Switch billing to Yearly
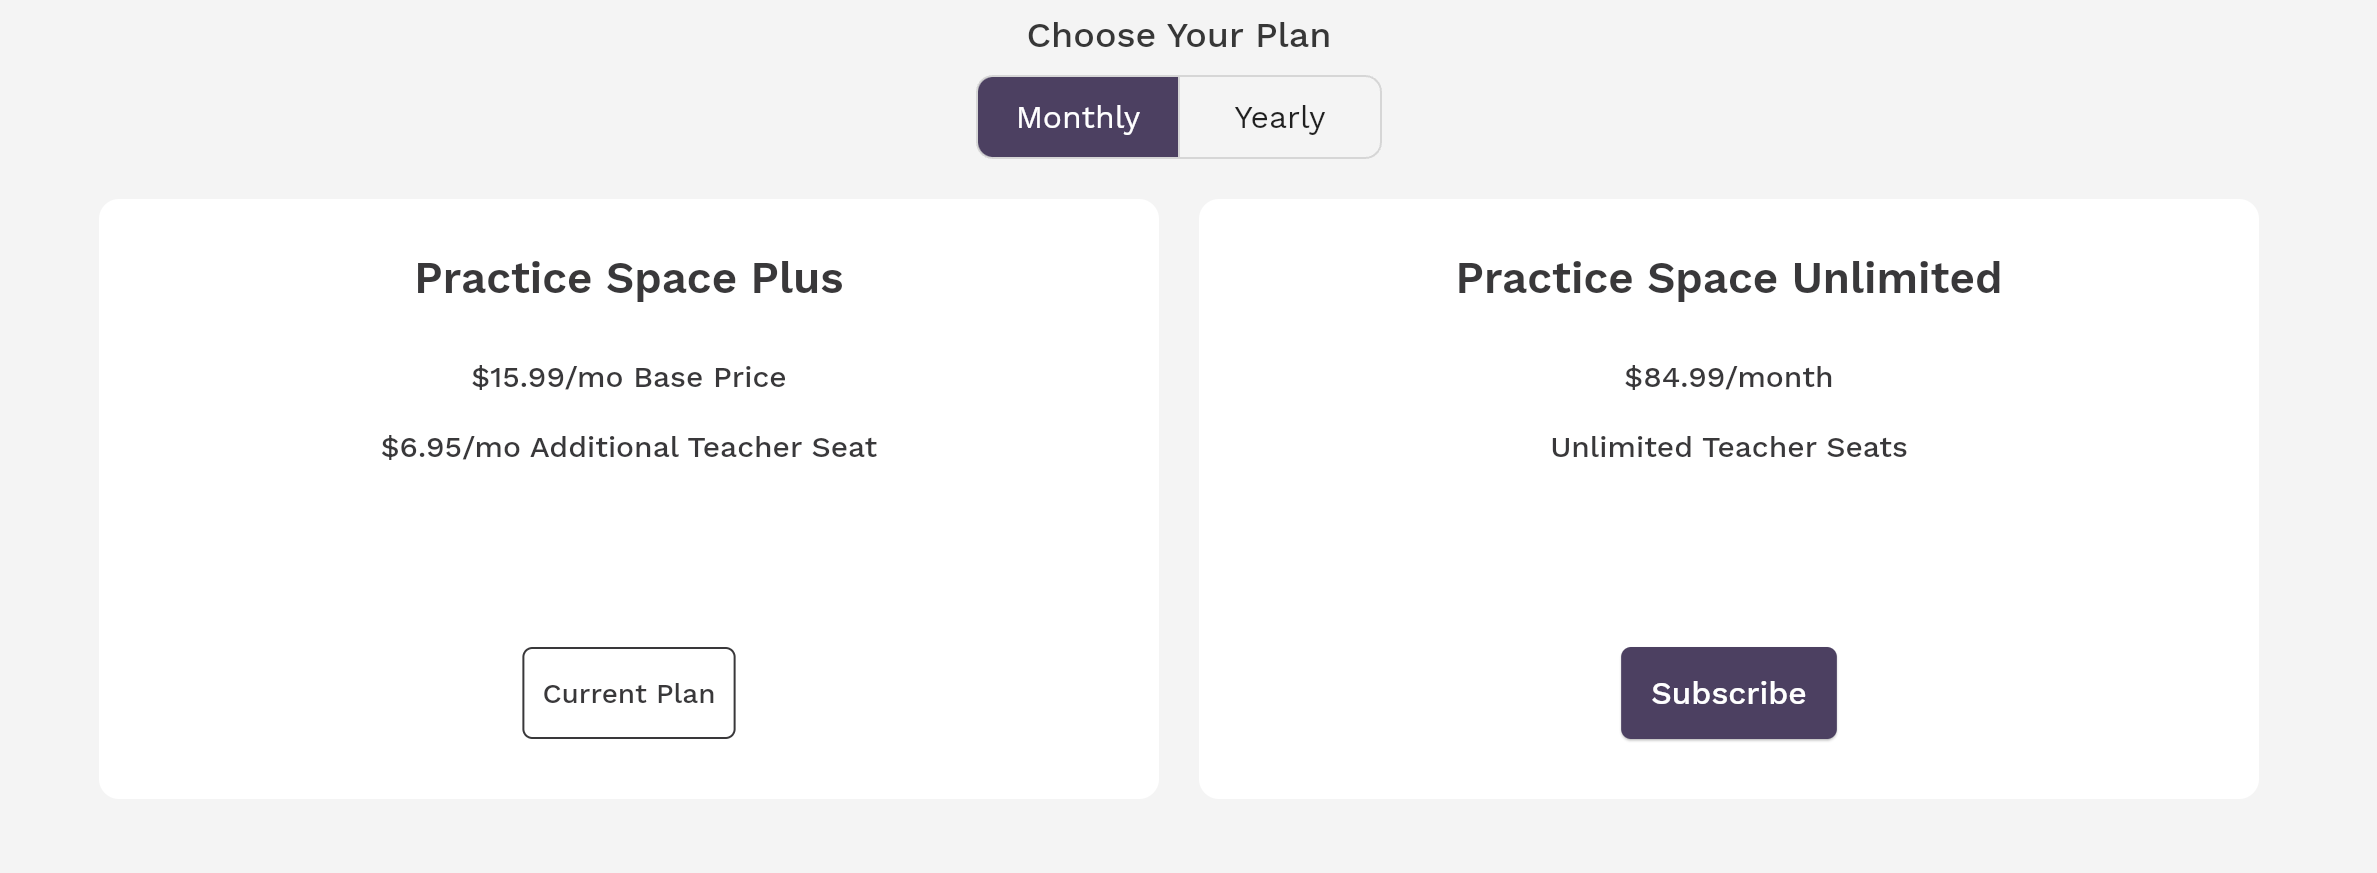 click(1279, 117)
